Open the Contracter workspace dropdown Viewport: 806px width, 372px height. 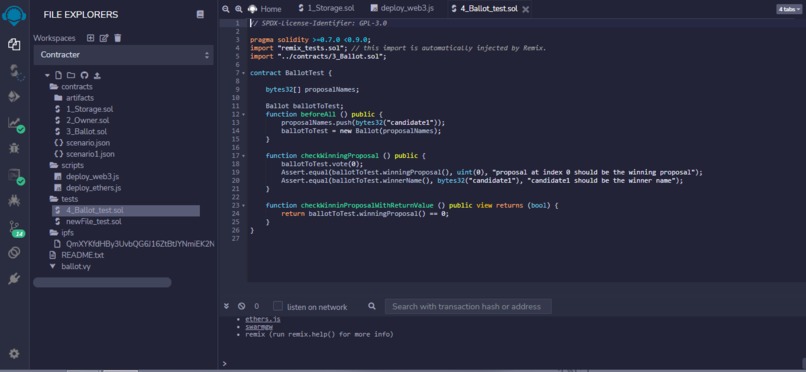(x=123, y=54)
